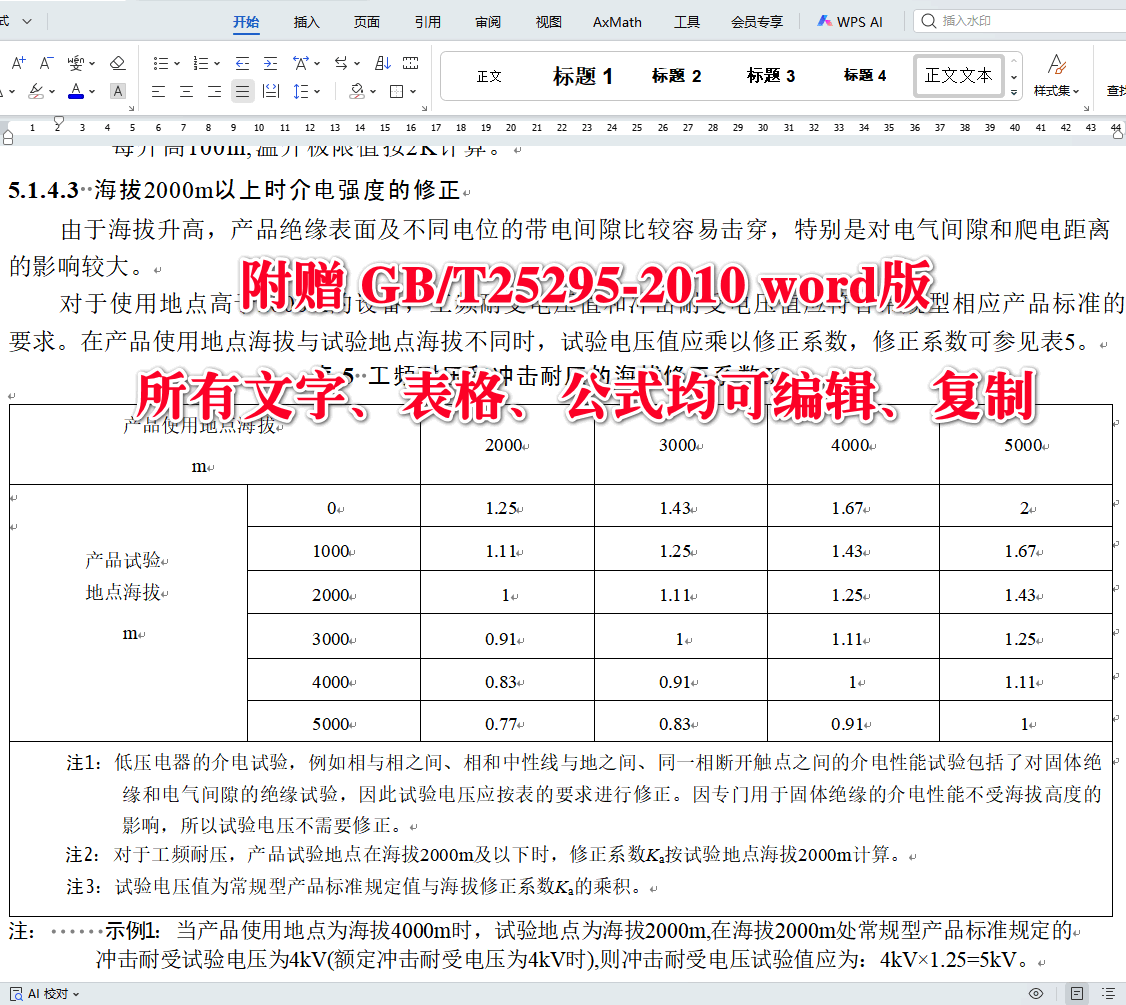
Task: Select the Increase Font Size icon
Action: [x=18, y=61]
